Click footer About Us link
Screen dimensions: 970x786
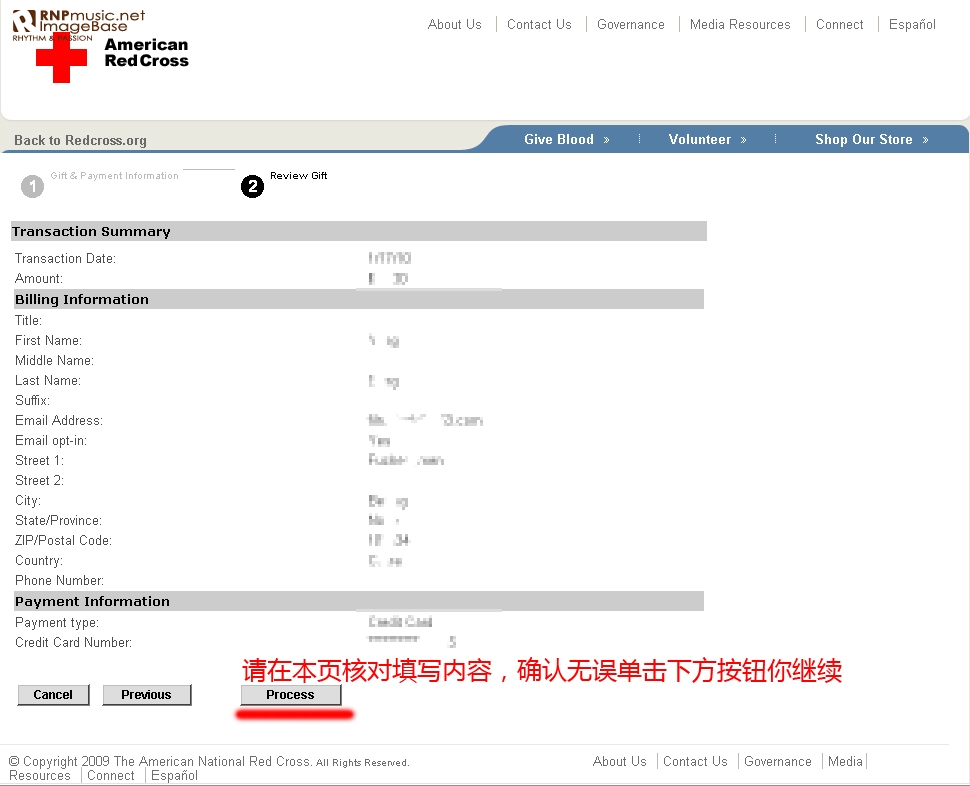pos(619,761)
